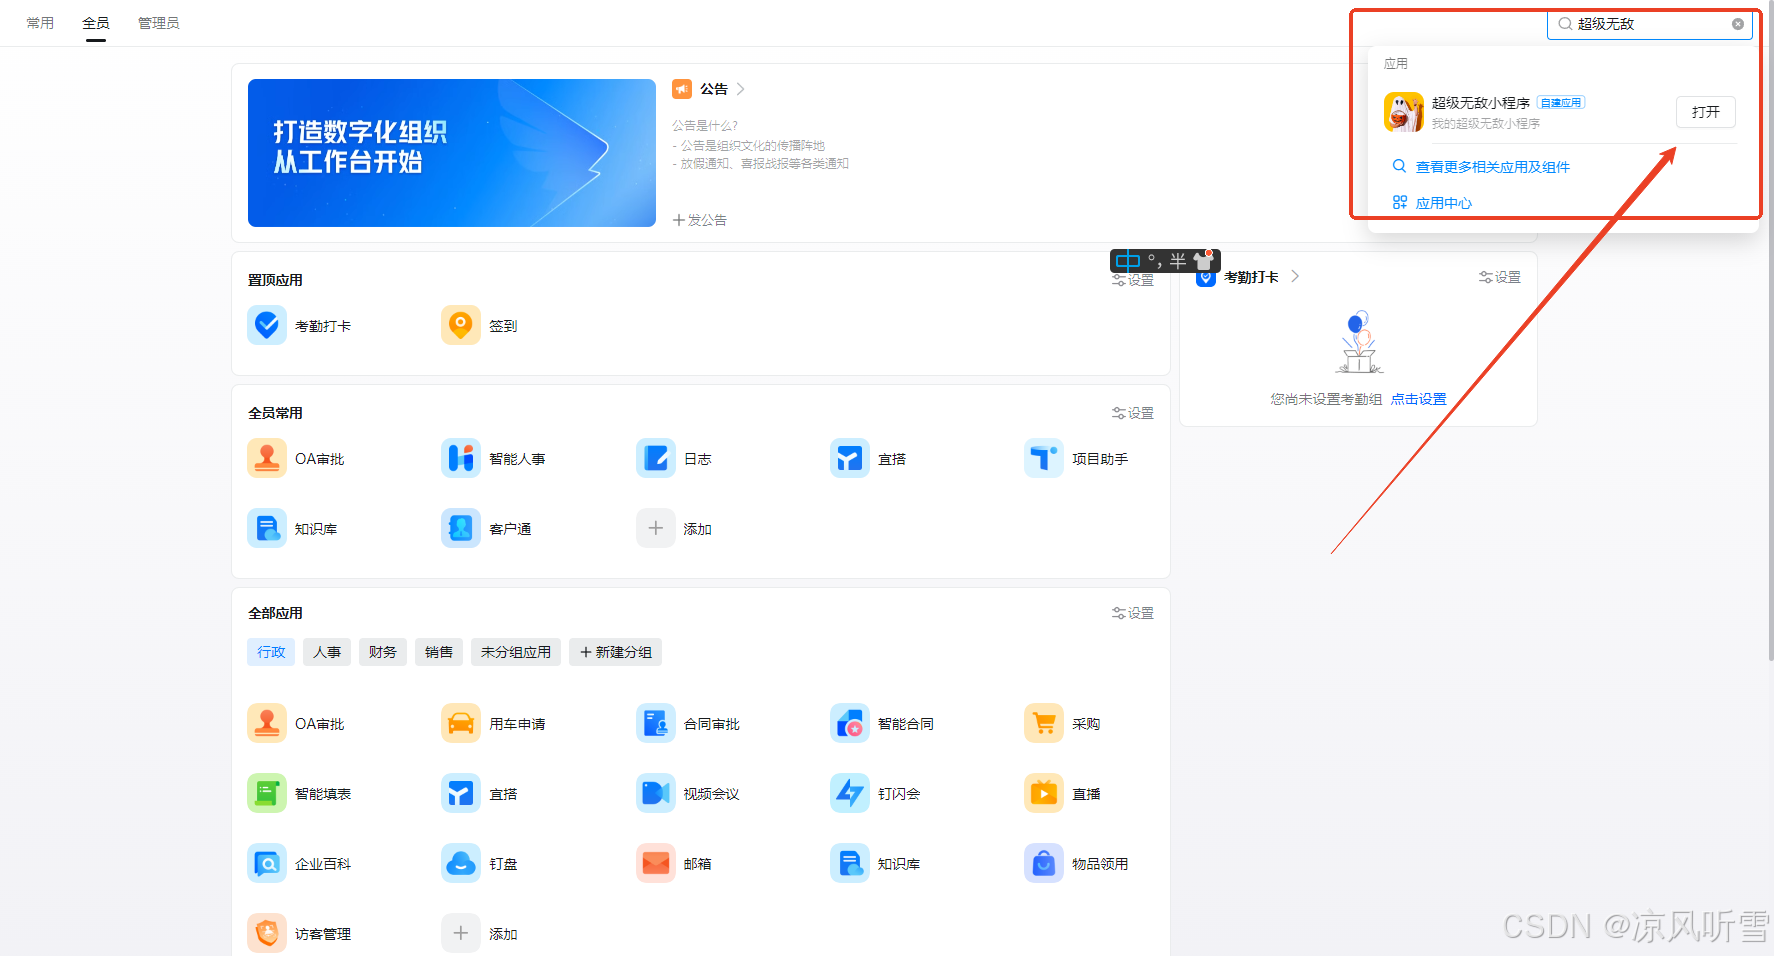The height and width of the screenshot is (956, 1774).
Task: Click the page vertical scrollbar
Action: click(1771, 330)
